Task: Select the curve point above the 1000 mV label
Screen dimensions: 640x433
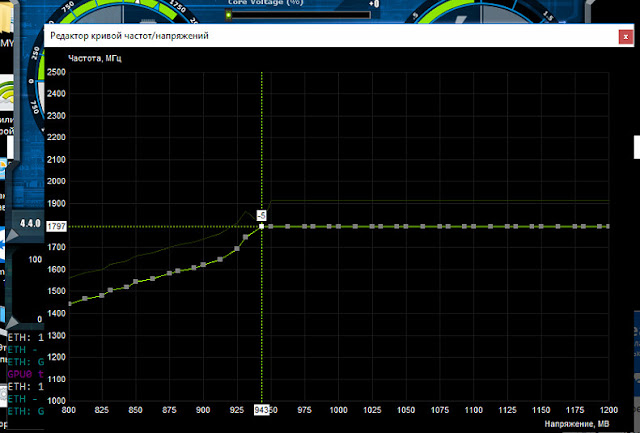Action: pos(338,226)
